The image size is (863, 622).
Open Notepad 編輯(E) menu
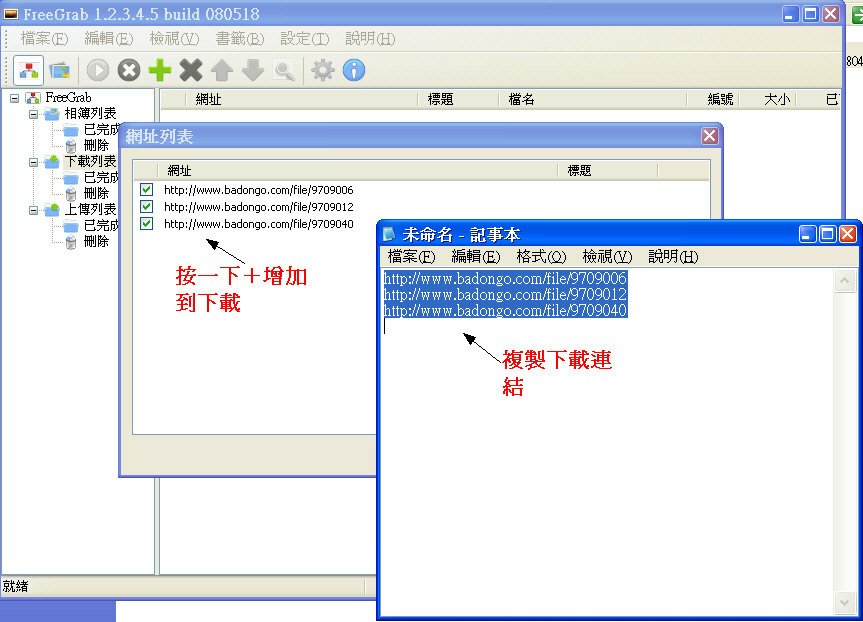pyautogui.click(x=476, y=257)
